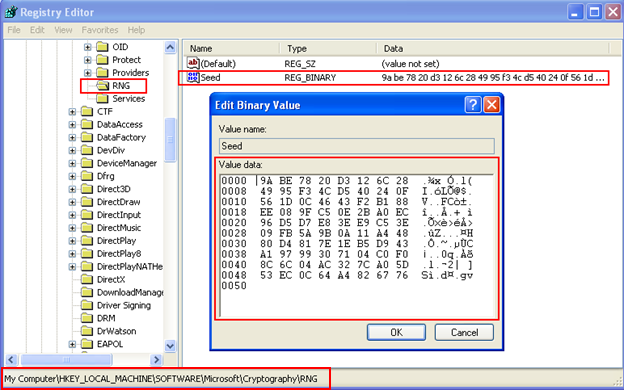Expand the EAPOL key
Image resolution: width=624 pixels, height=390 pixels.
[x=72, y=345]
